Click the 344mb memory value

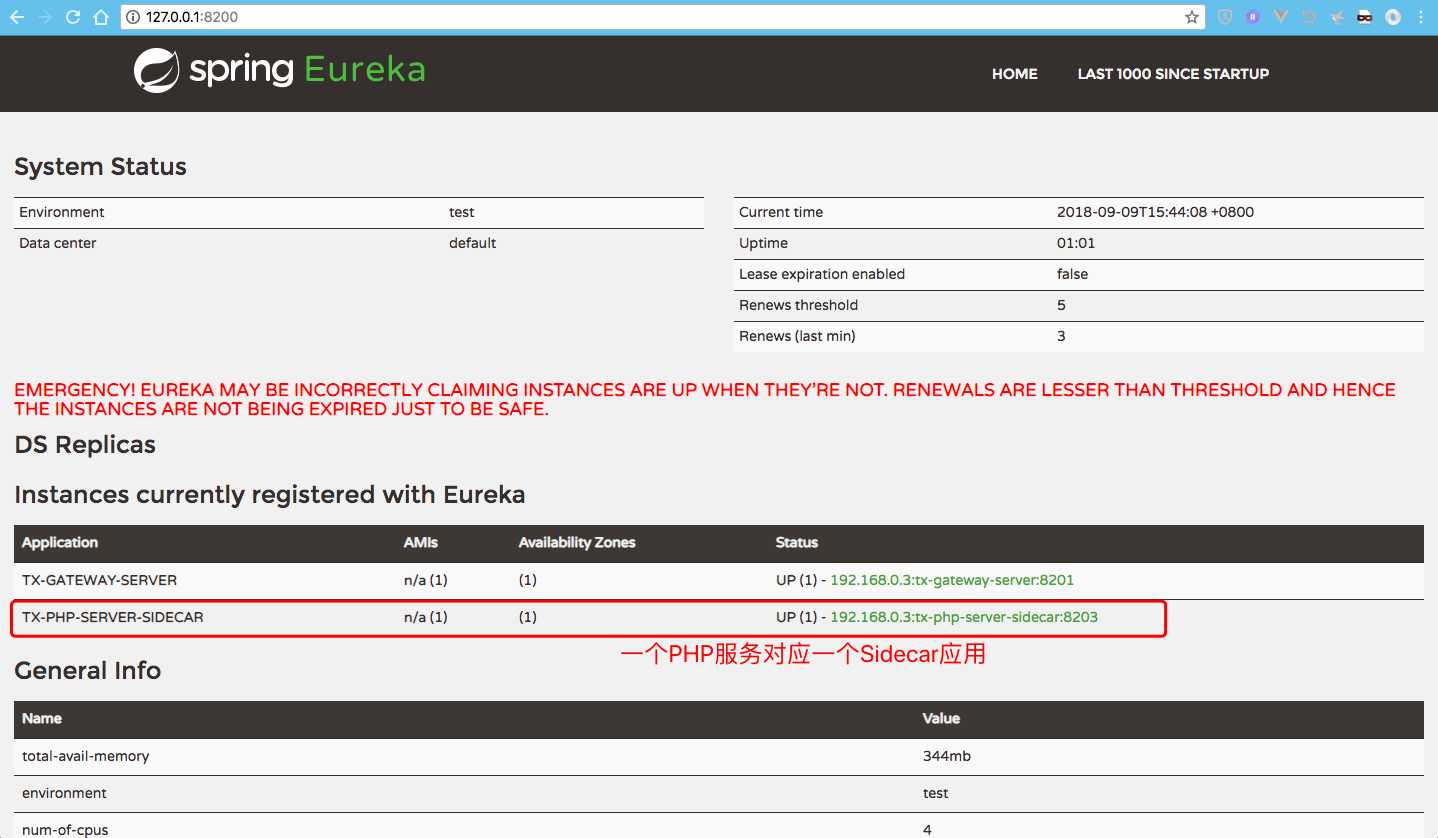coord(947,756)
